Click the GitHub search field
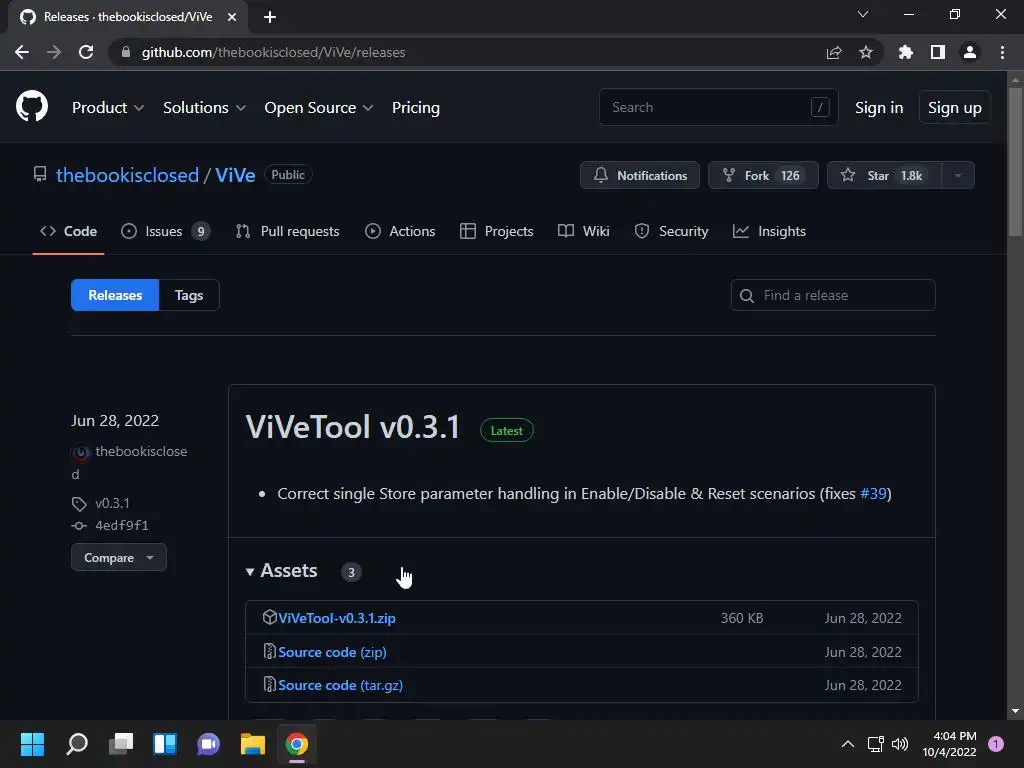 [718, 107]
